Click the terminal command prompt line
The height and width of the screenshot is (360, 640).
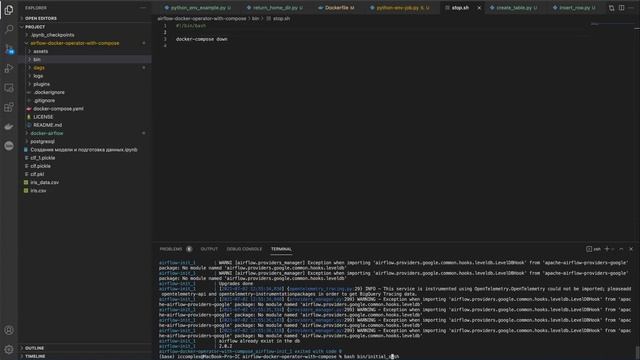pos(279,357)
